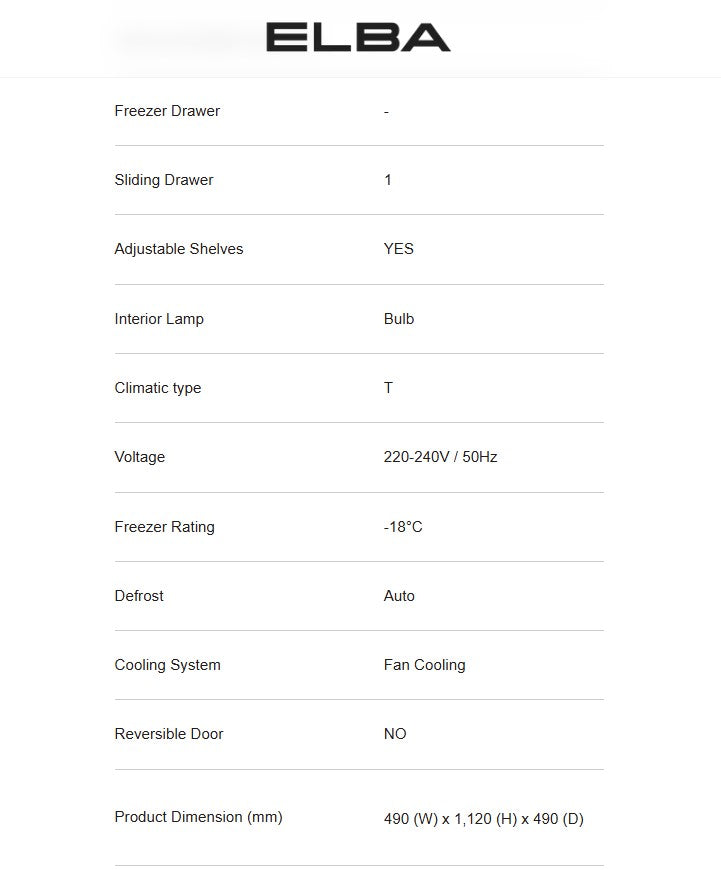The height and width of the screenshot is (870, 721).
Task: Click the Climatic type label
Action: coord(158,388)
